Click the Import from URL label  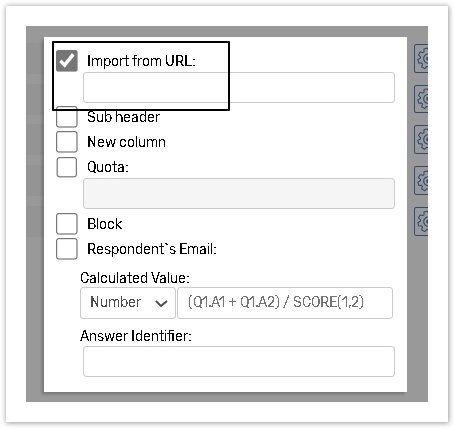[141, 61]
